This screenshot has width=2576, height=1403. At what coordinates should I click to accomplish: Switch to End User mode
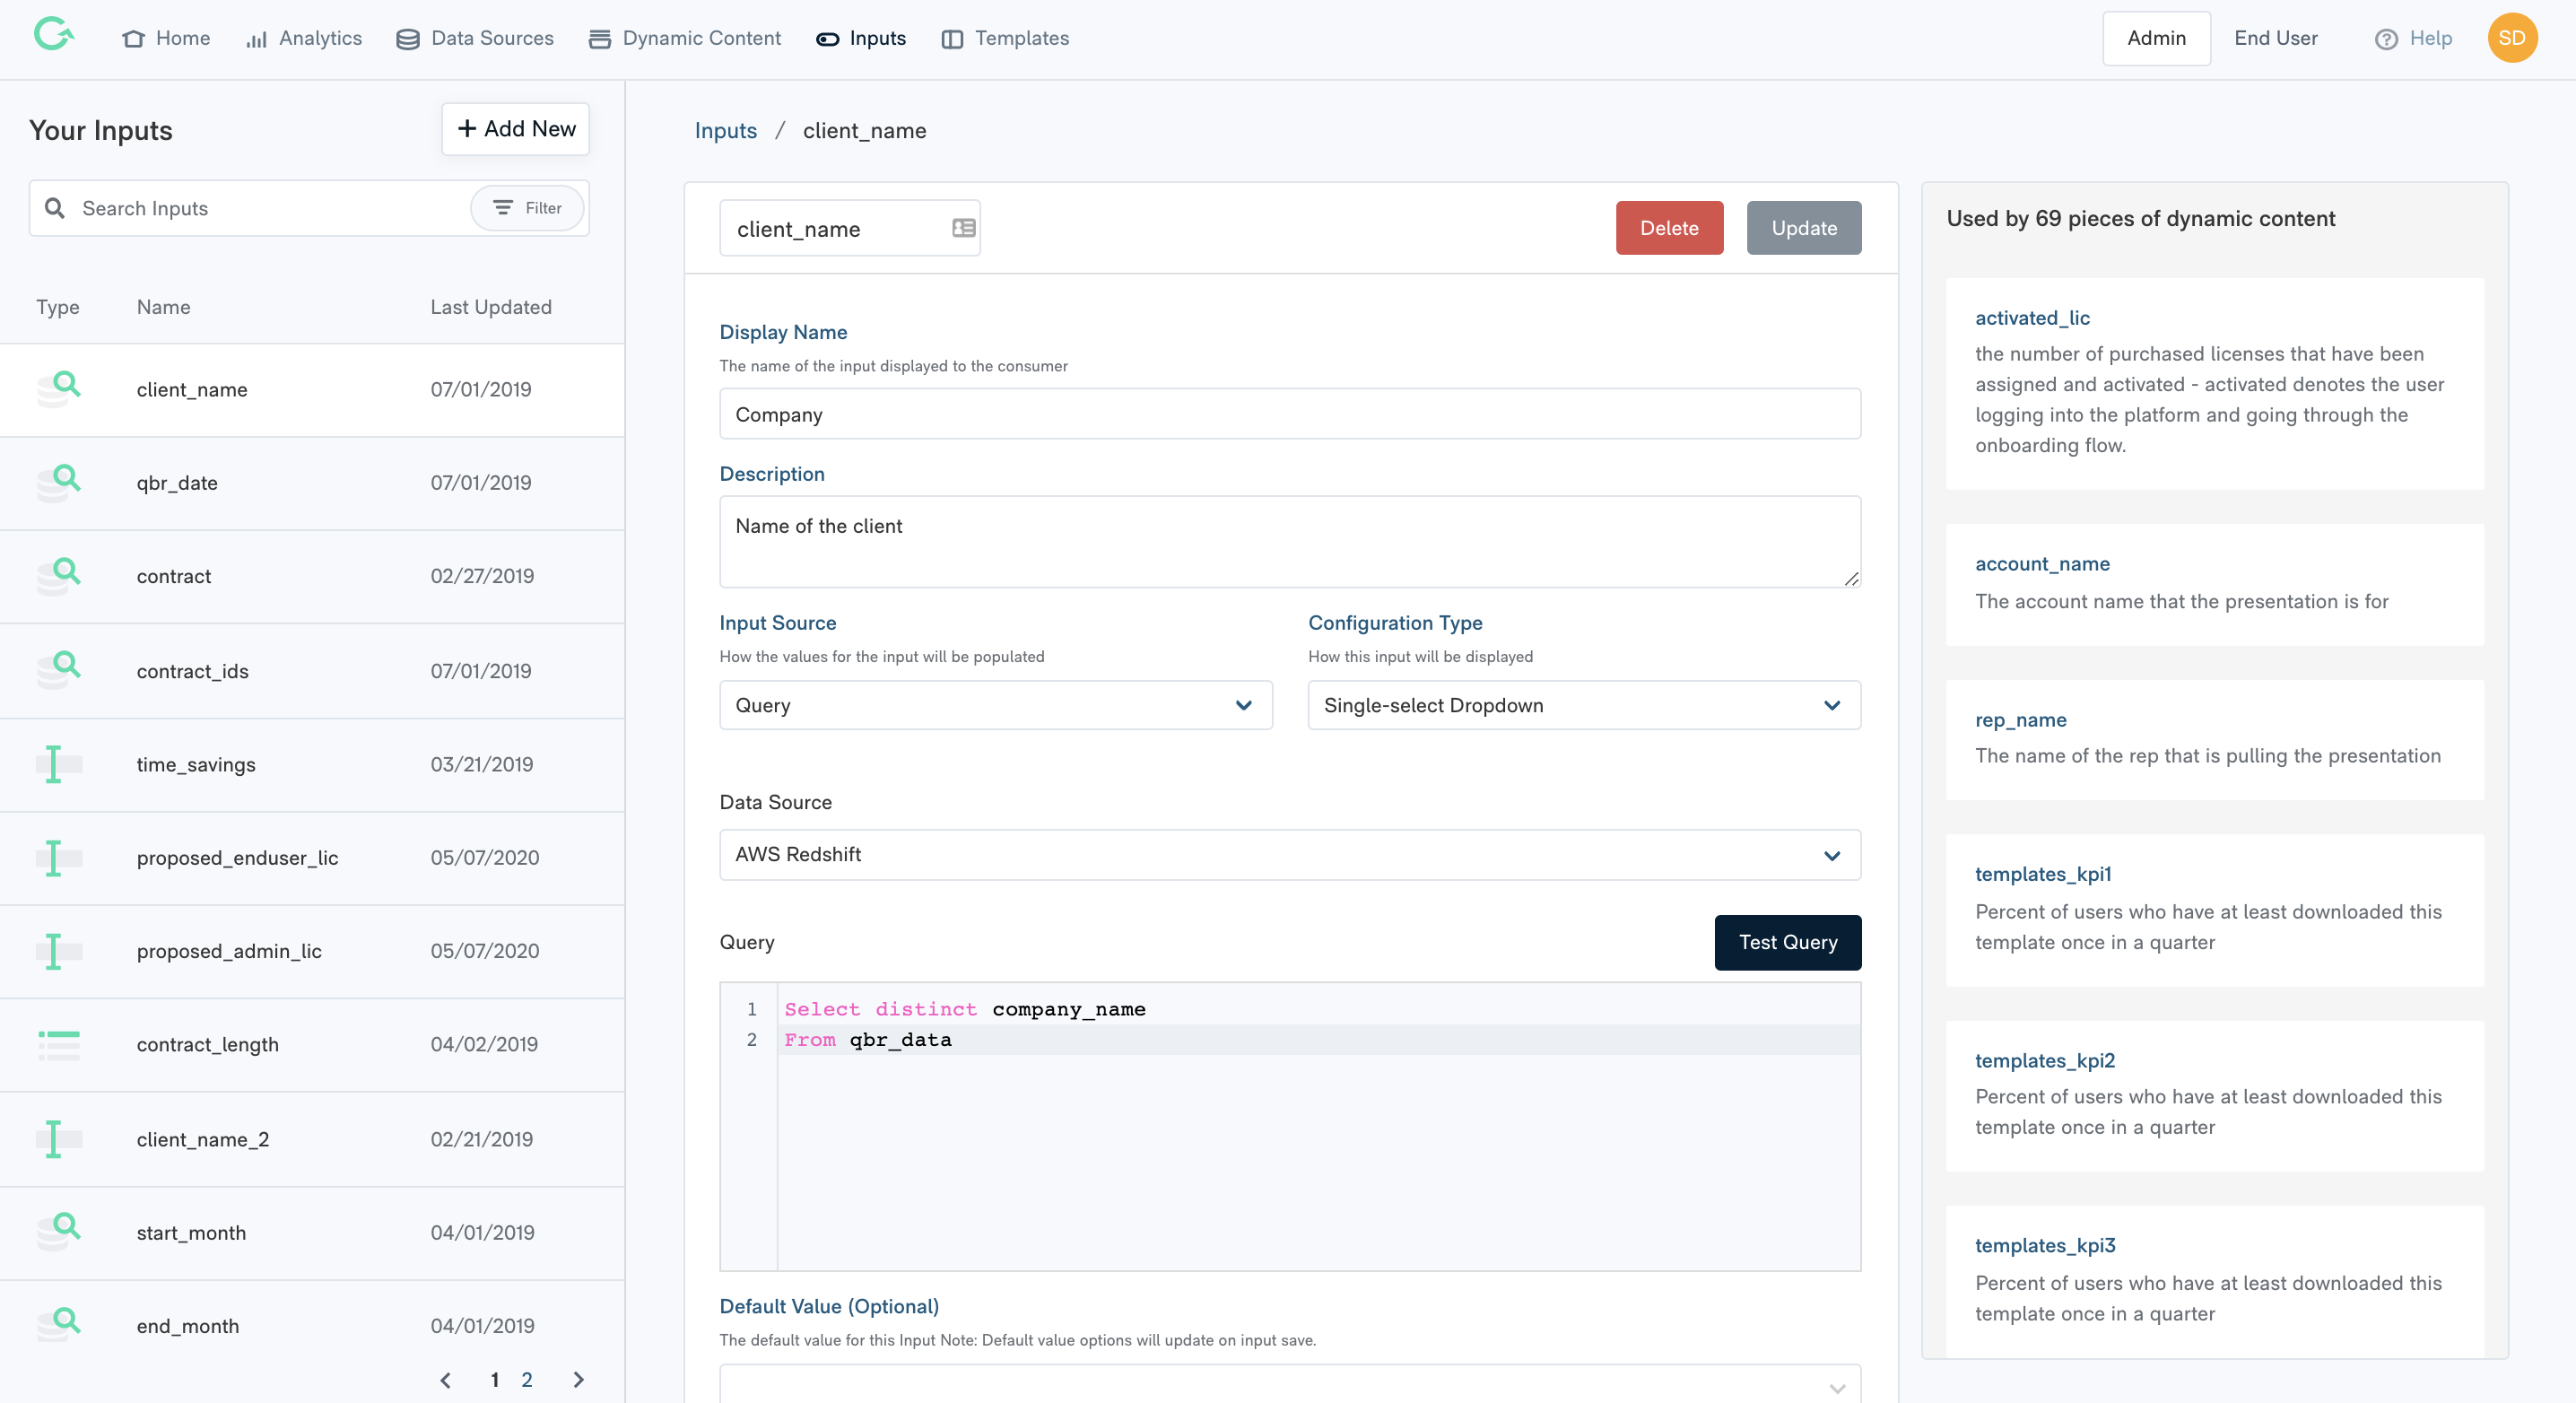2275,38
